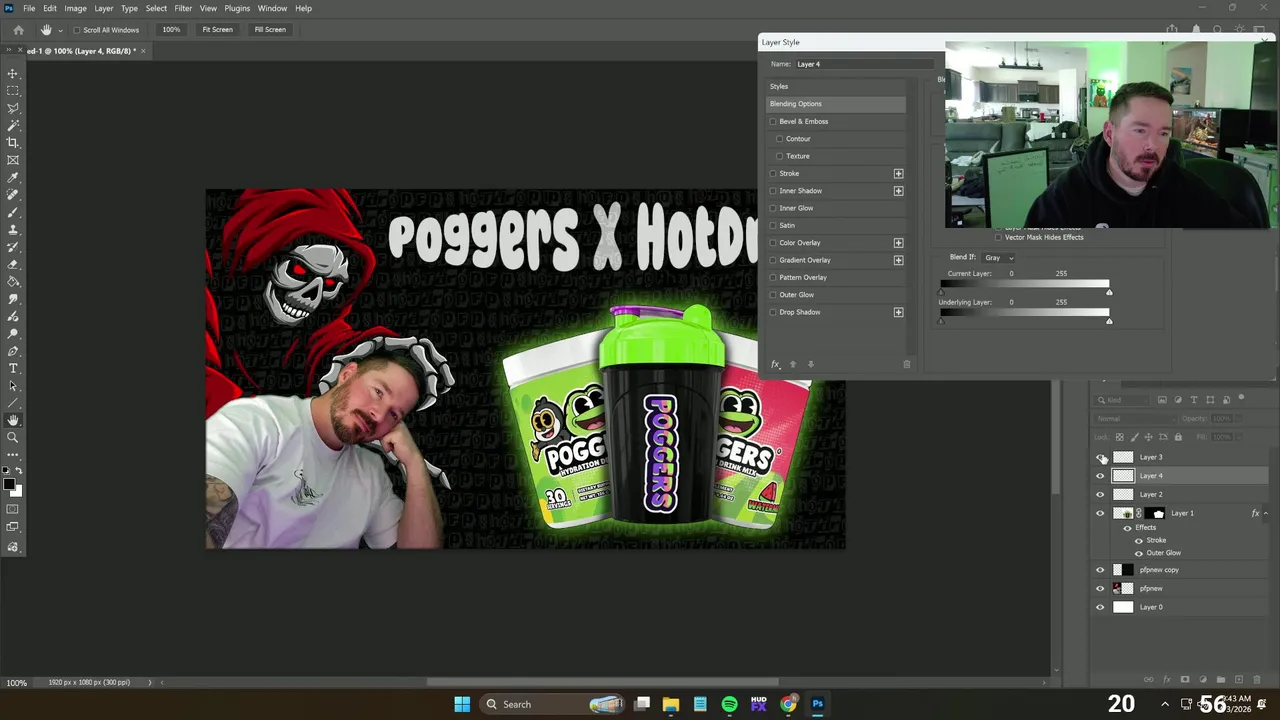Screen dimensions: 1280x720
Task: Select the Brush tool
Action: [13, 212]
